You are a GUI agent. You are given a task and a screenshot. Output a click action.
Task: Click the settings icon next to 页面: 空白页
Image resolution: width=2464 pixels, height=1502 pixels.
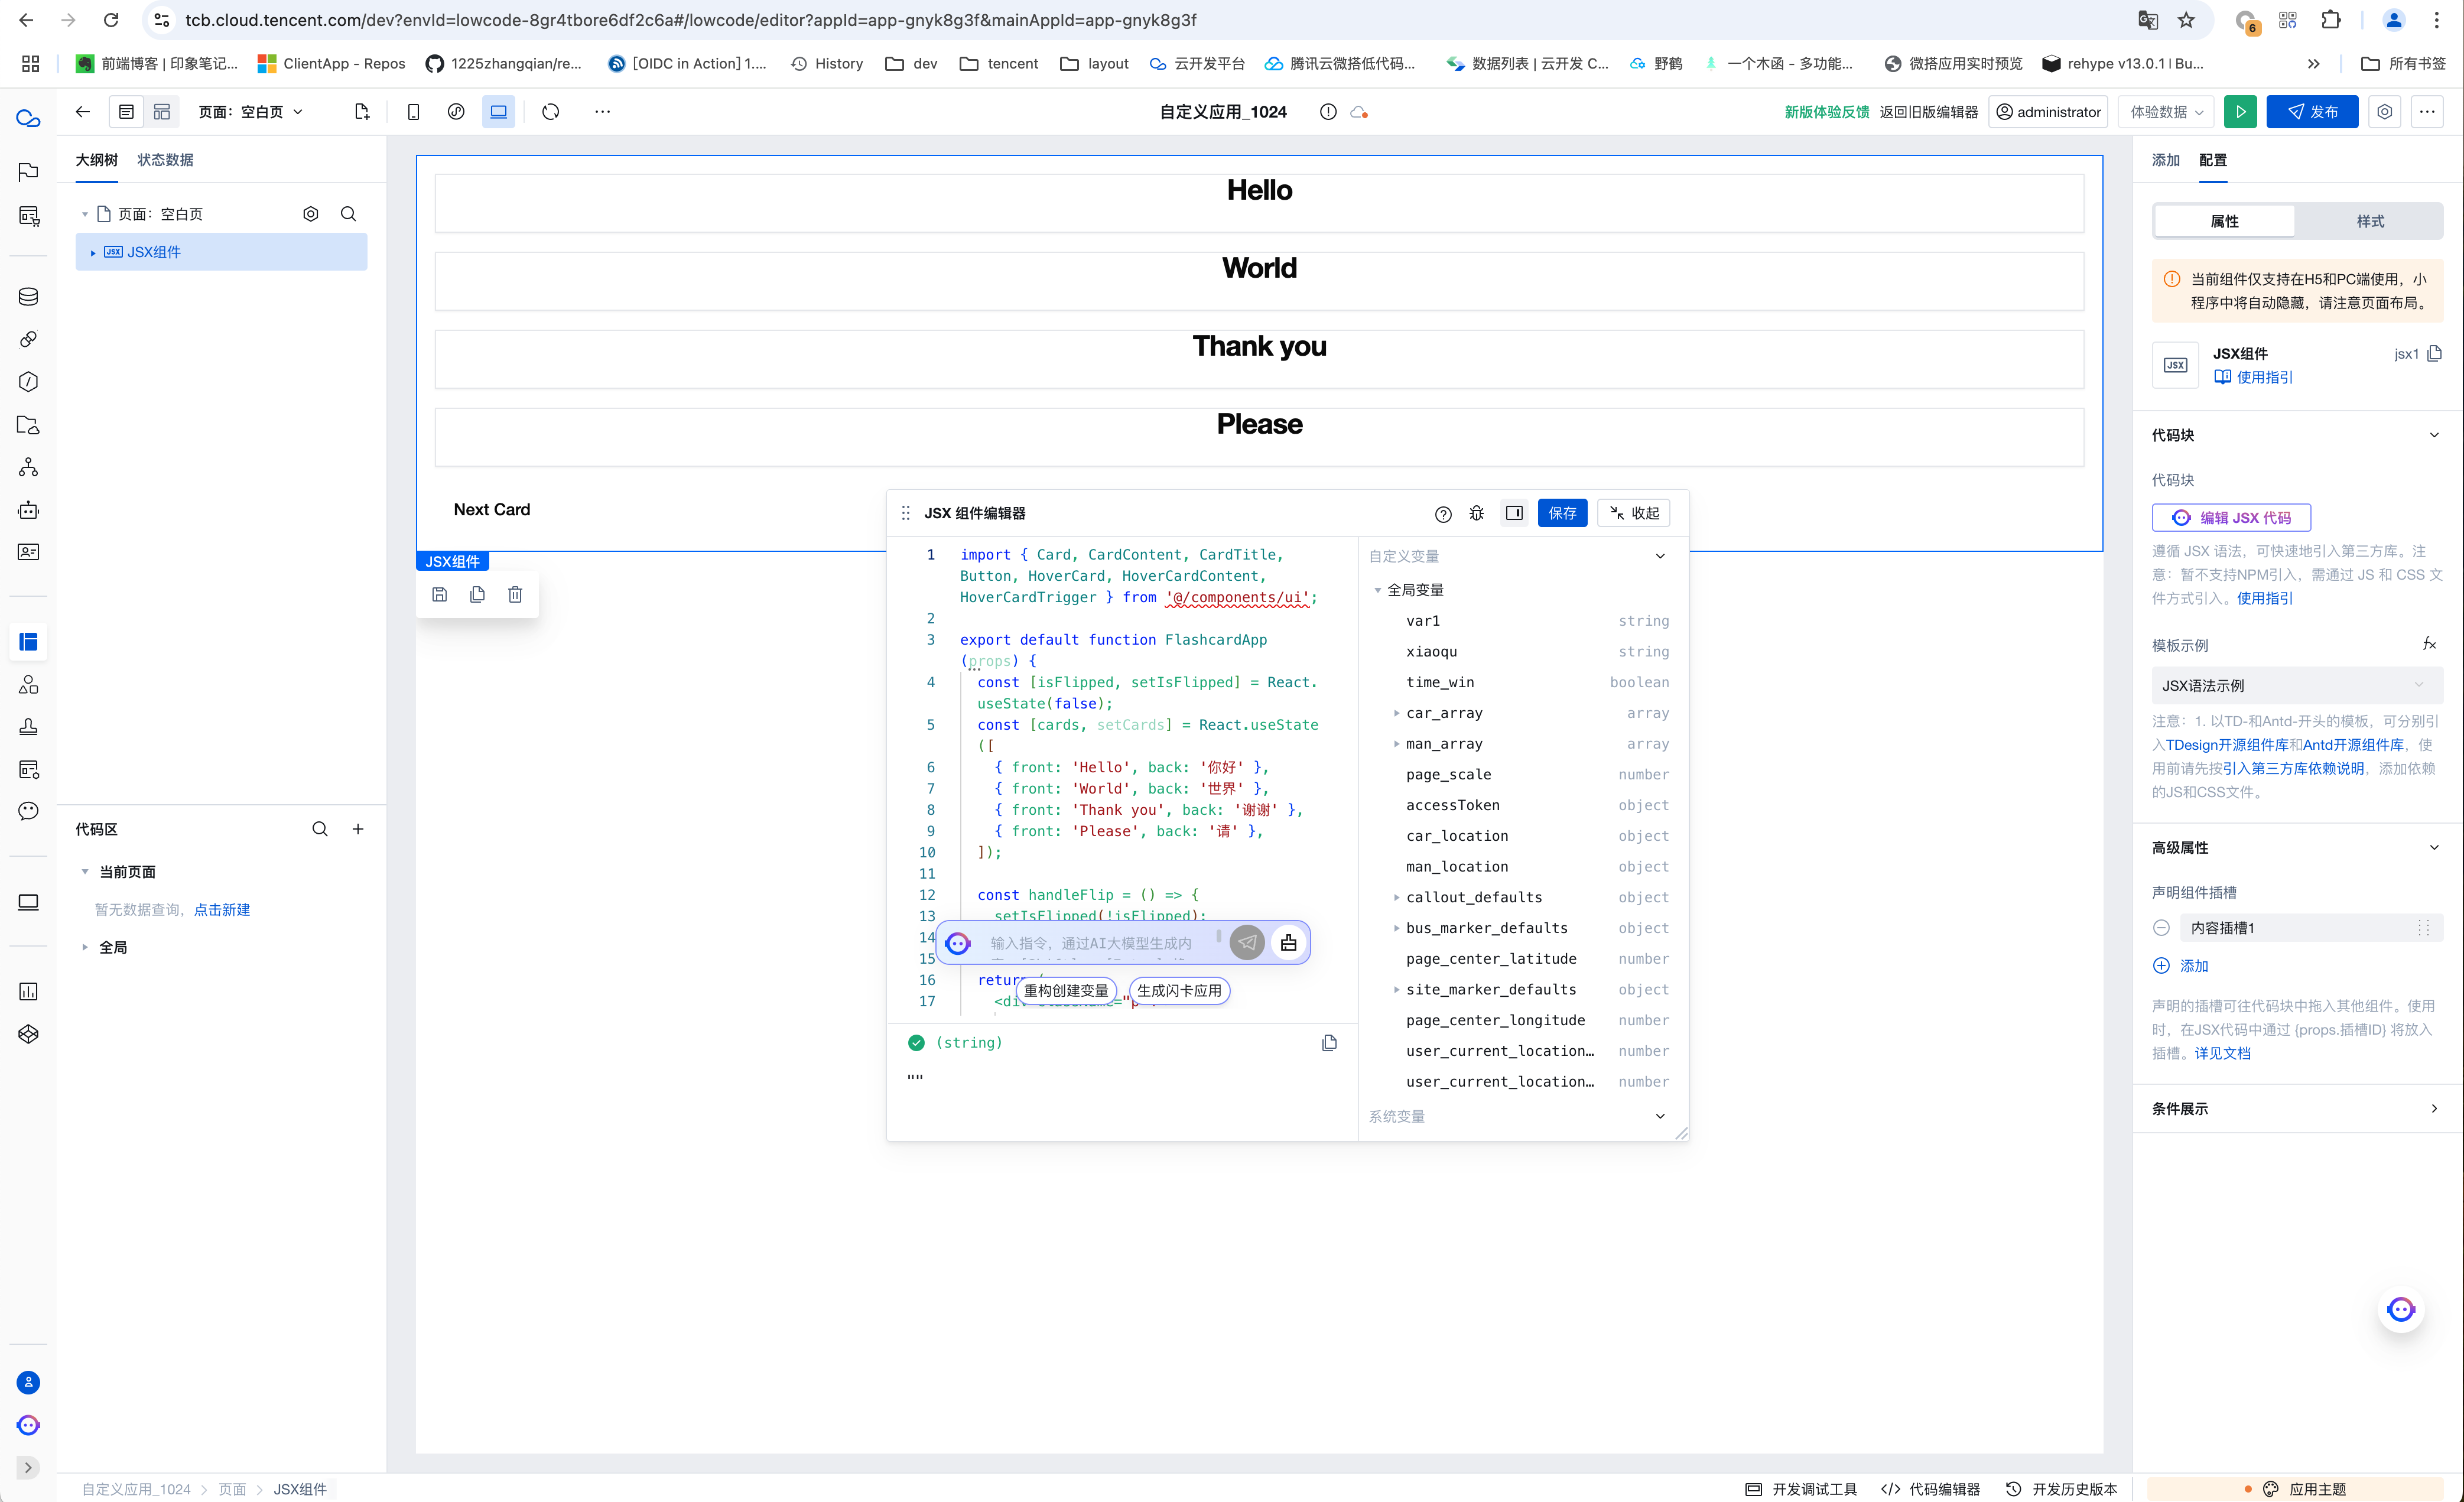311,214
